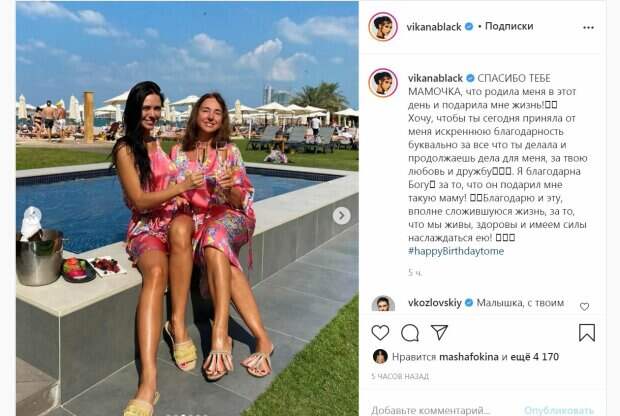Open the liker's avatar next to Нравится

pos(380,356)
